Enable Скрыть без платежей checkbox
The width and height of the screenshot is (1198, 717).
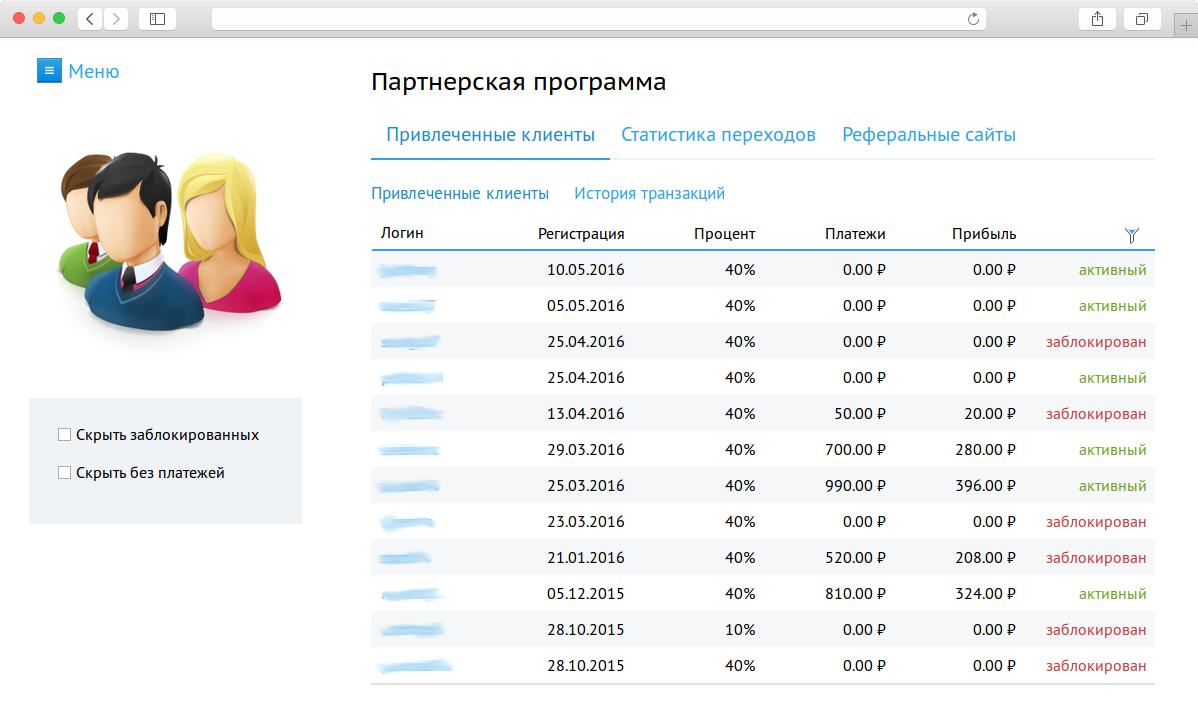pyautogui.click(x=65, y=473)
